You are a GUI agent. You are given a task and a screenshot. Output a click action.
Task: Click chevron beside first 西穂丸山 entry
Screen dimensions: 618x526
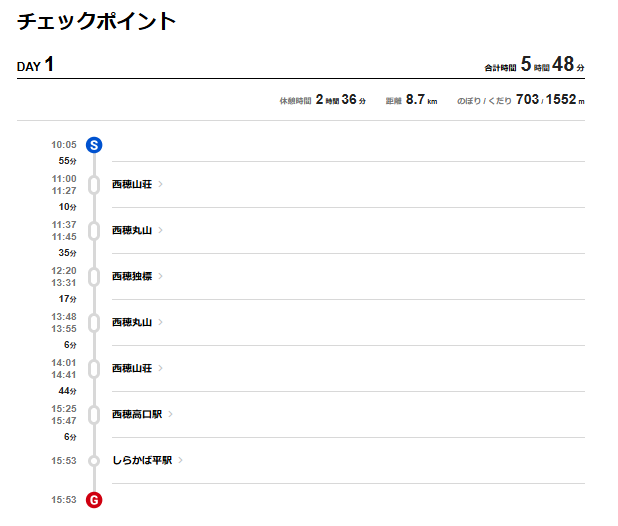160,230
